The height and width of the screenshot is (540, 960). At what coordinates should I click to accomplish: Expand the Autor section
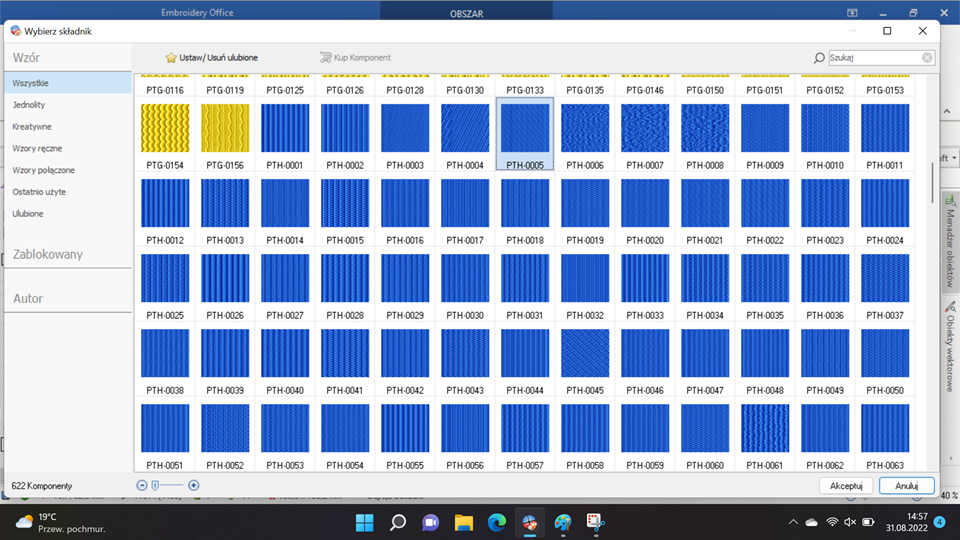[29, 298]
